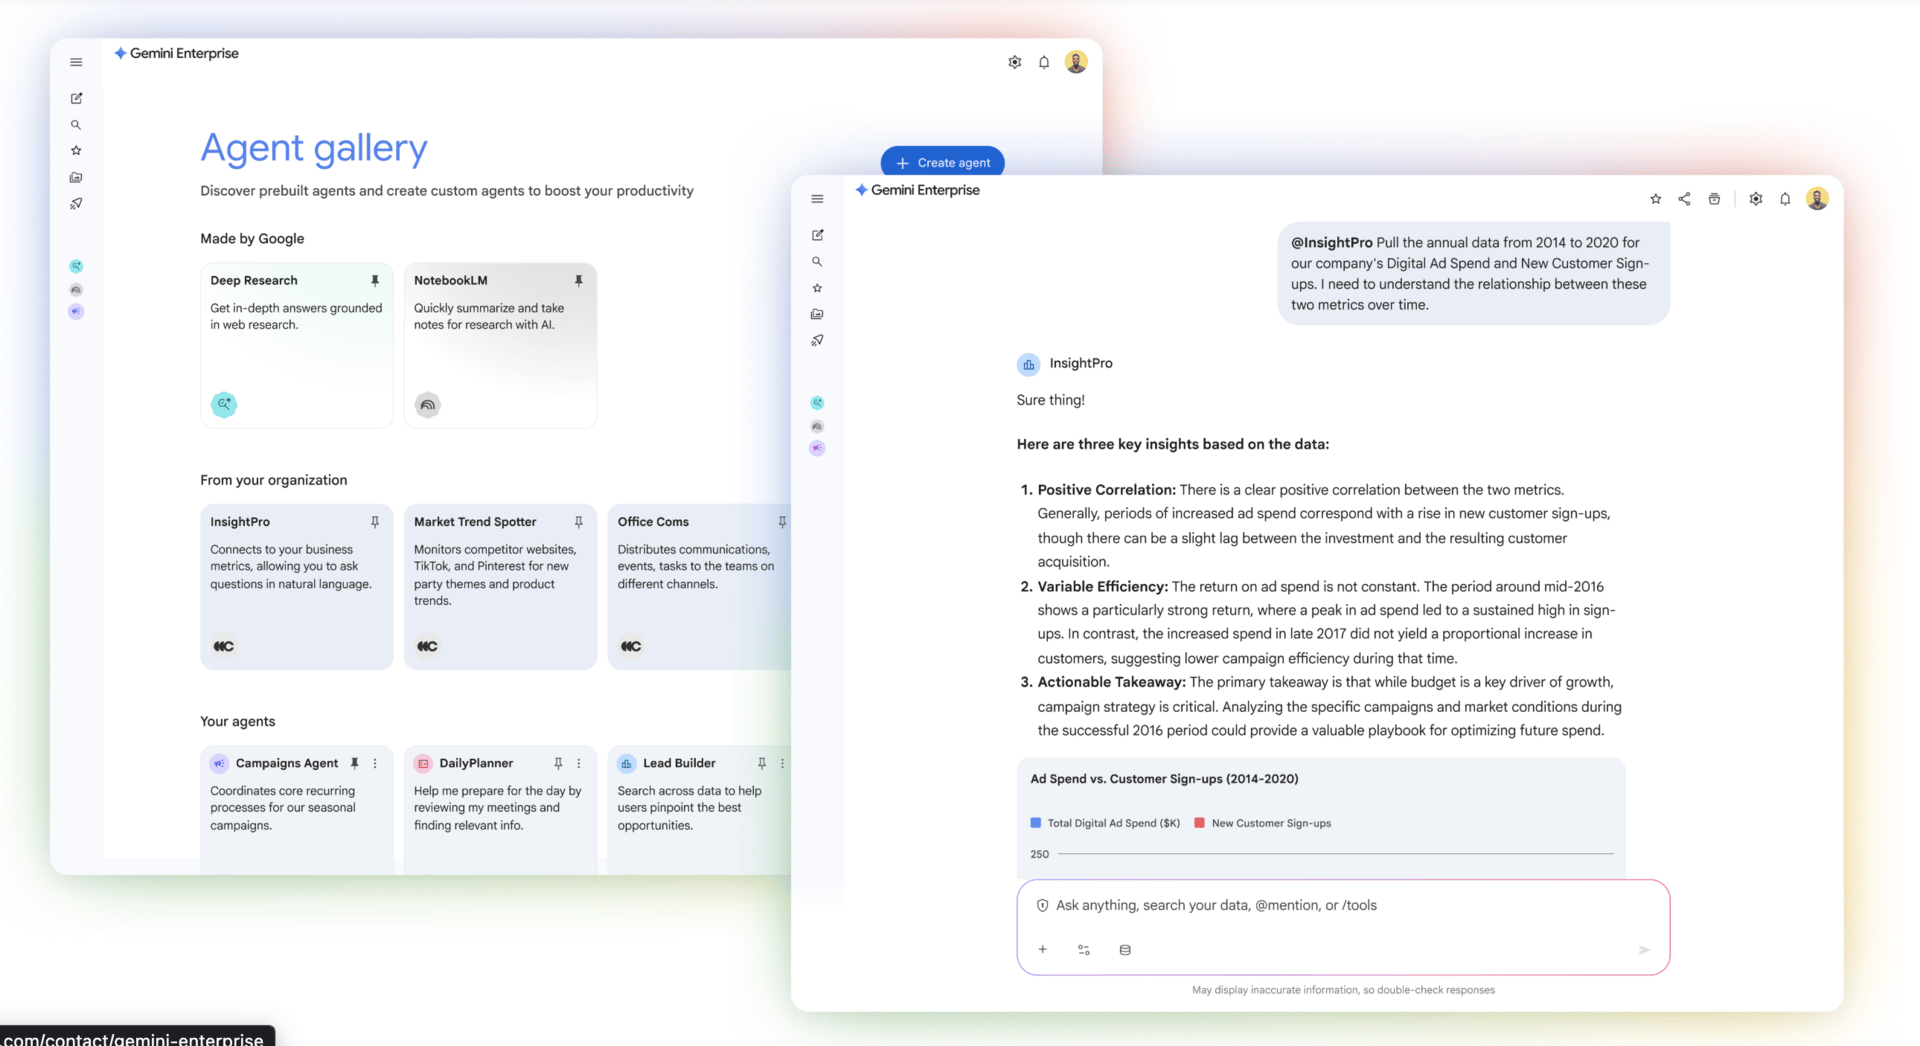Image resolution: width=1920 pixels, height=1046 pixels.
Task: Open the Market Trend Spotter card
Action: [x=500, y=586]
